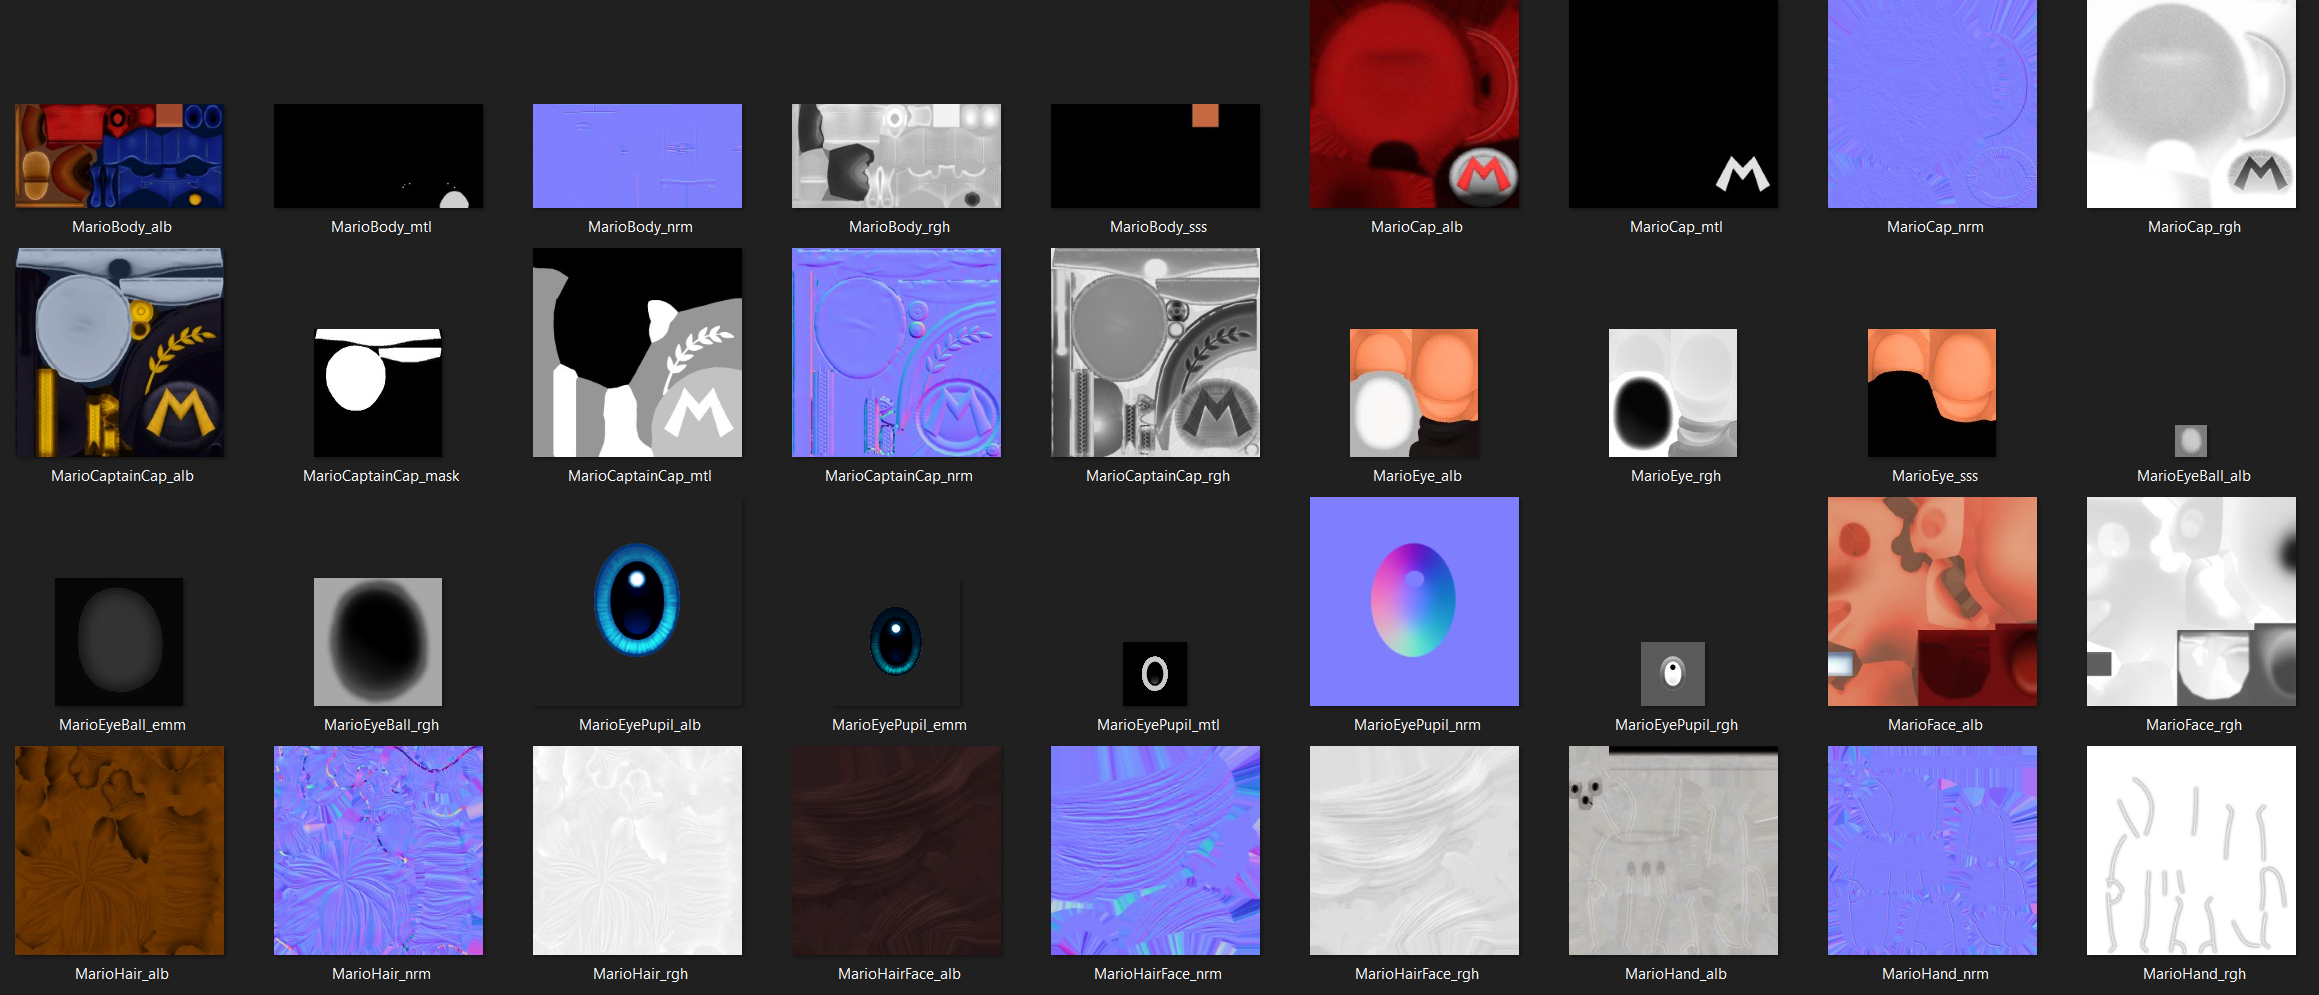
Task: Open the MarioHand_rgh thumbnail
Action: [2191, 851]
